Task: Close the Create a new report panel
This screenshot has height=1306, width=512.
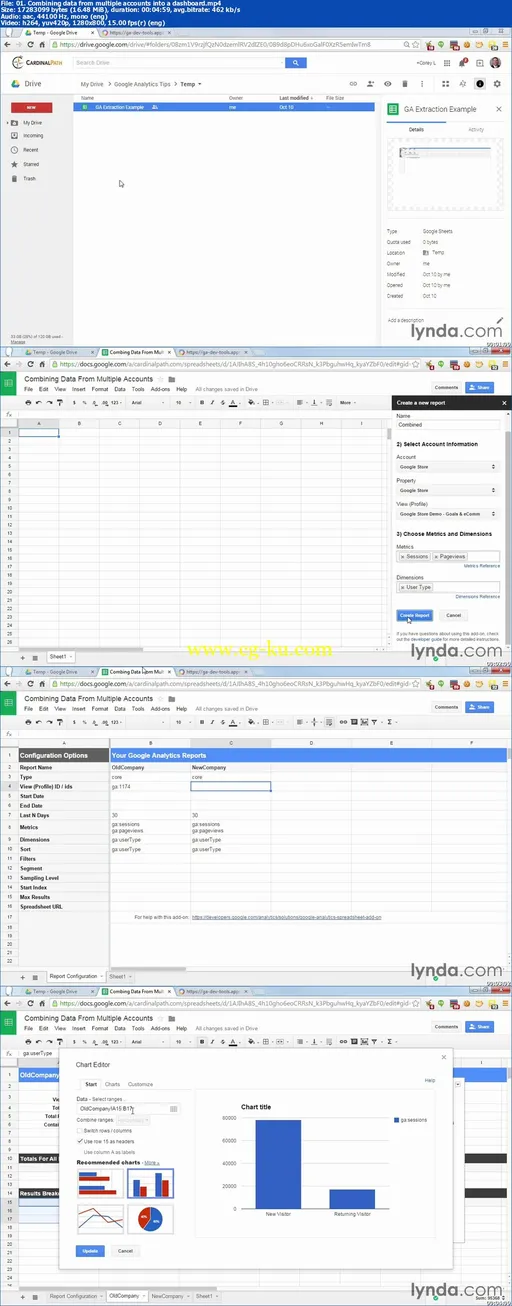Action: pos(503,402)
